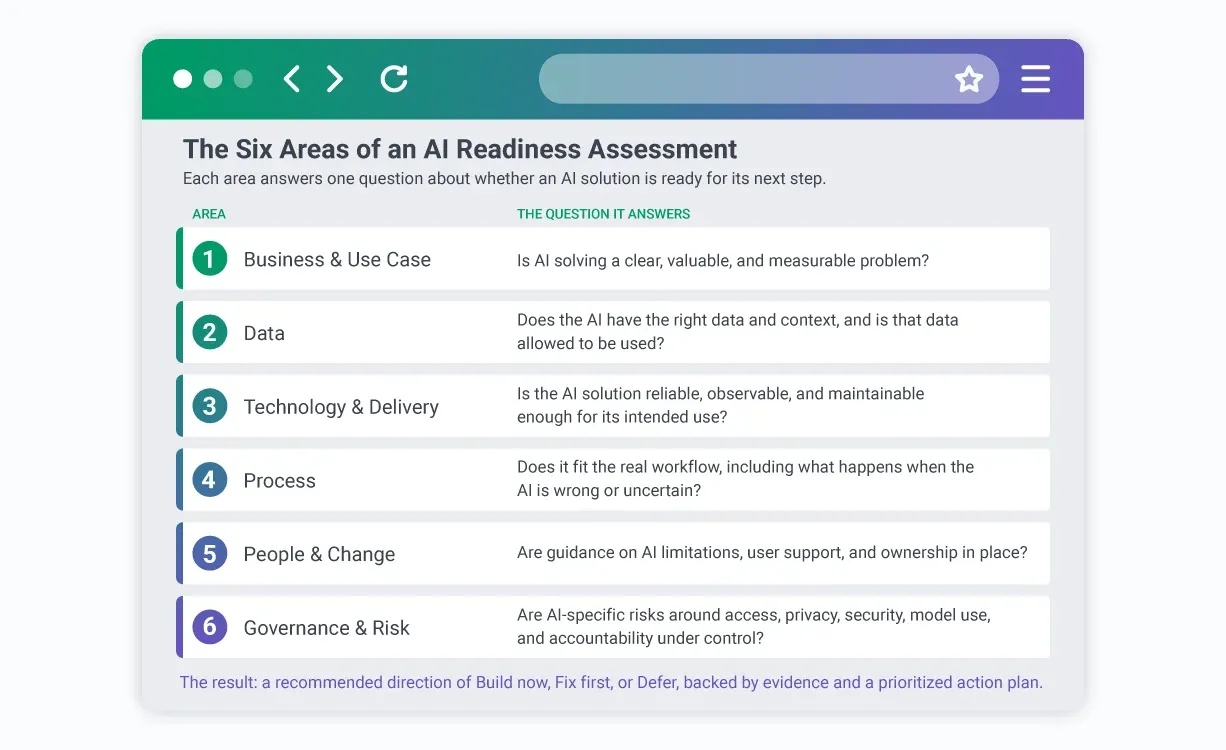
Task: Click THE QUESTION IT ANSWERS header
Action: coord(603,214)
